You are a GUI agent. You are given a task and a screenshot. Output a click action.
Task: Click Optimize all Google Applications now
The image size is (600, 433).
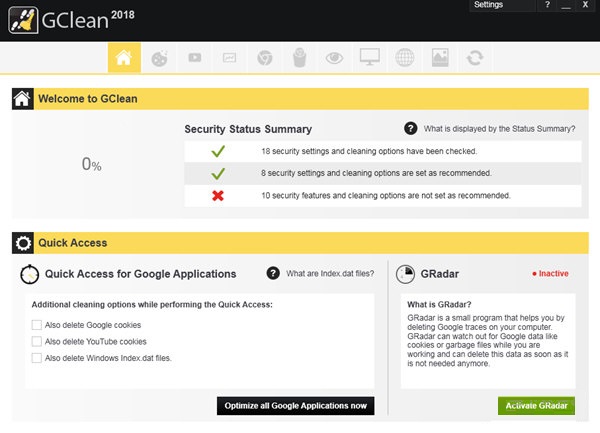pyautogui.click(x=296, y=405)
